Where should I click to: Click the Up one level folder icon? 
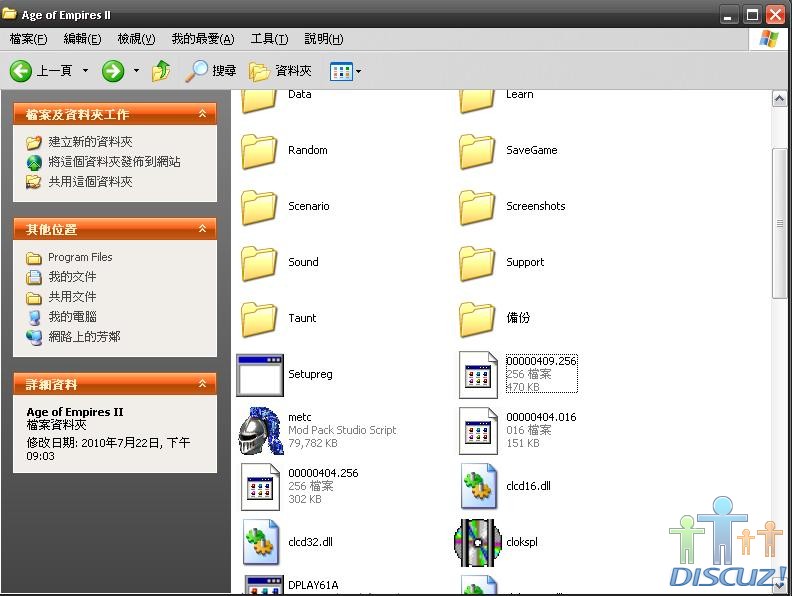(x=161, y=71)
